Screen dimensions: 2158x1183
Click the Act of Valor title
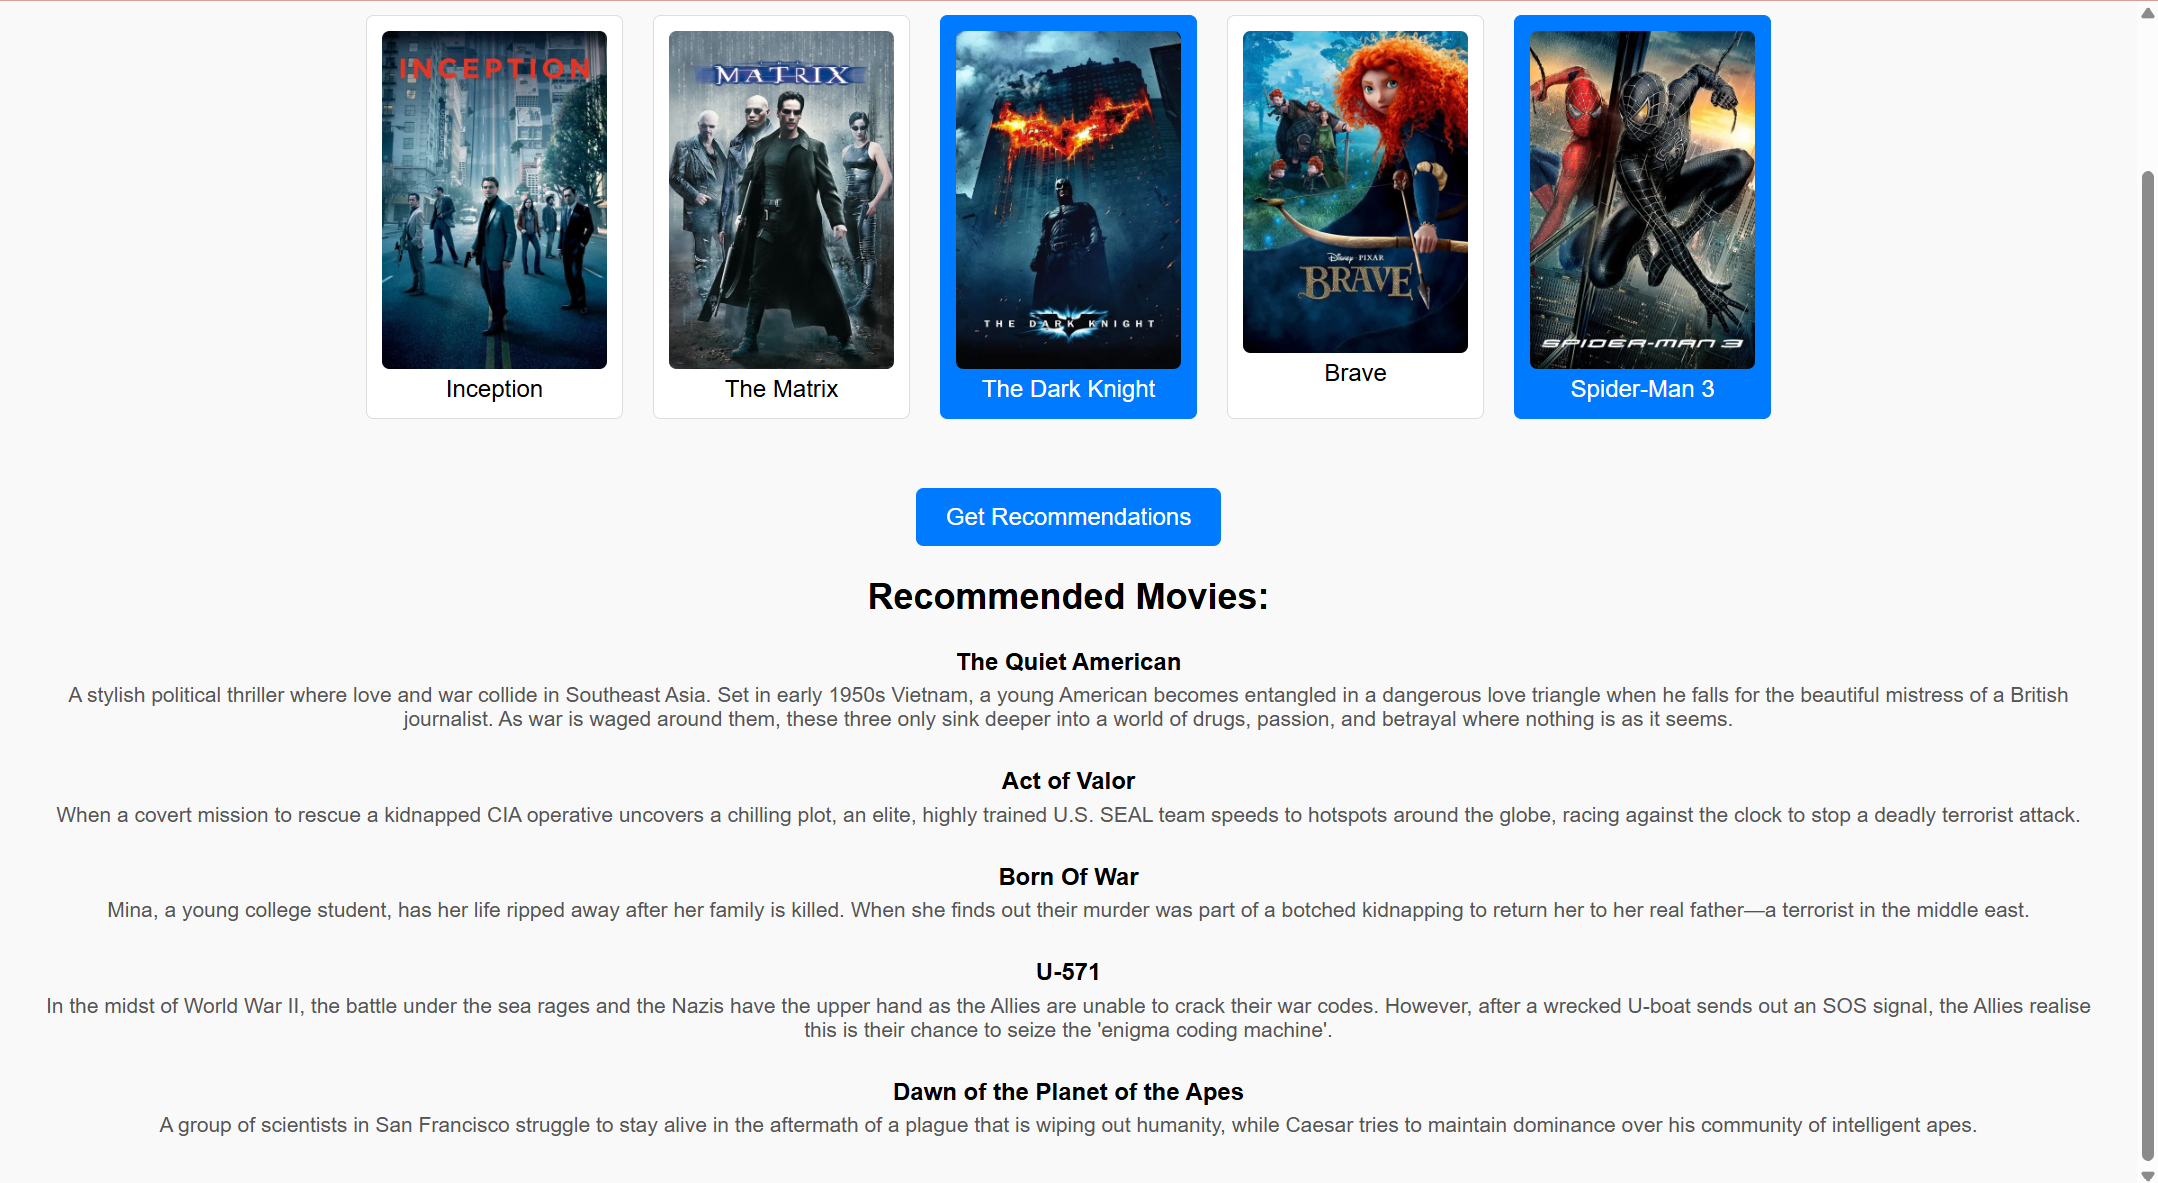(1068, 781)
